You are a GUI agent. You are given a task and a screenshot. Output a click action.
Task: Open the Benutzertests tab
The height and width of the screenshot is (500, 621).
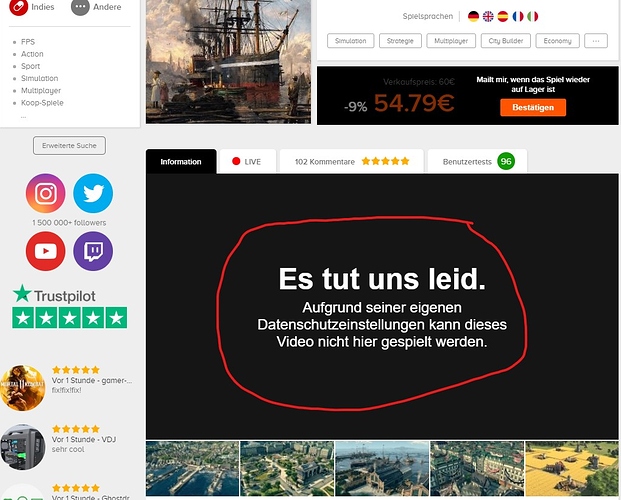477,161
